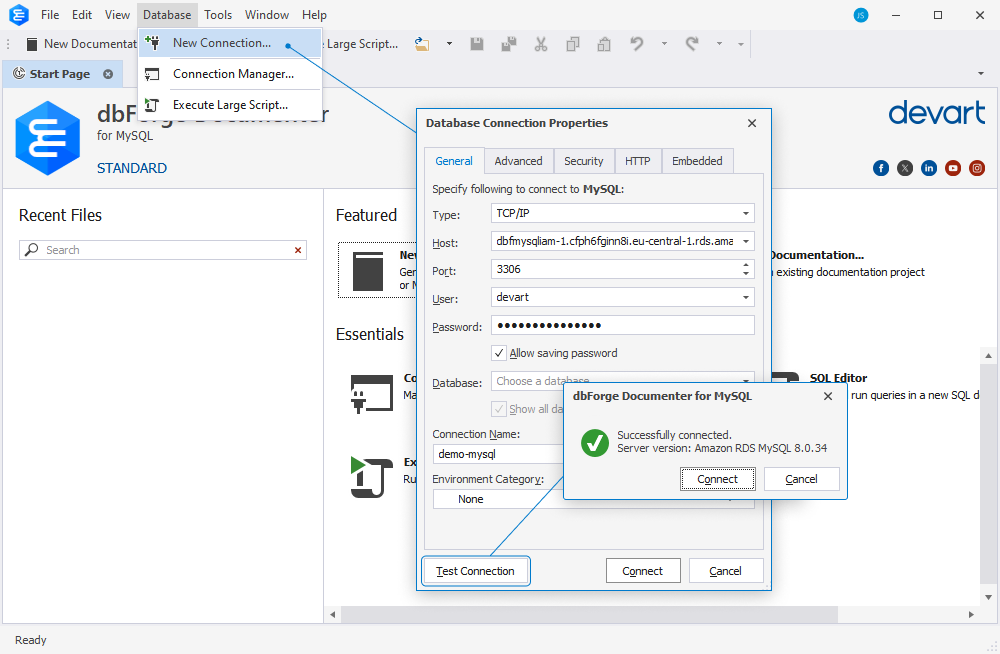Click Cancel in the success message box
Viewport: 1000px width, 654px height.
[801, 479]
